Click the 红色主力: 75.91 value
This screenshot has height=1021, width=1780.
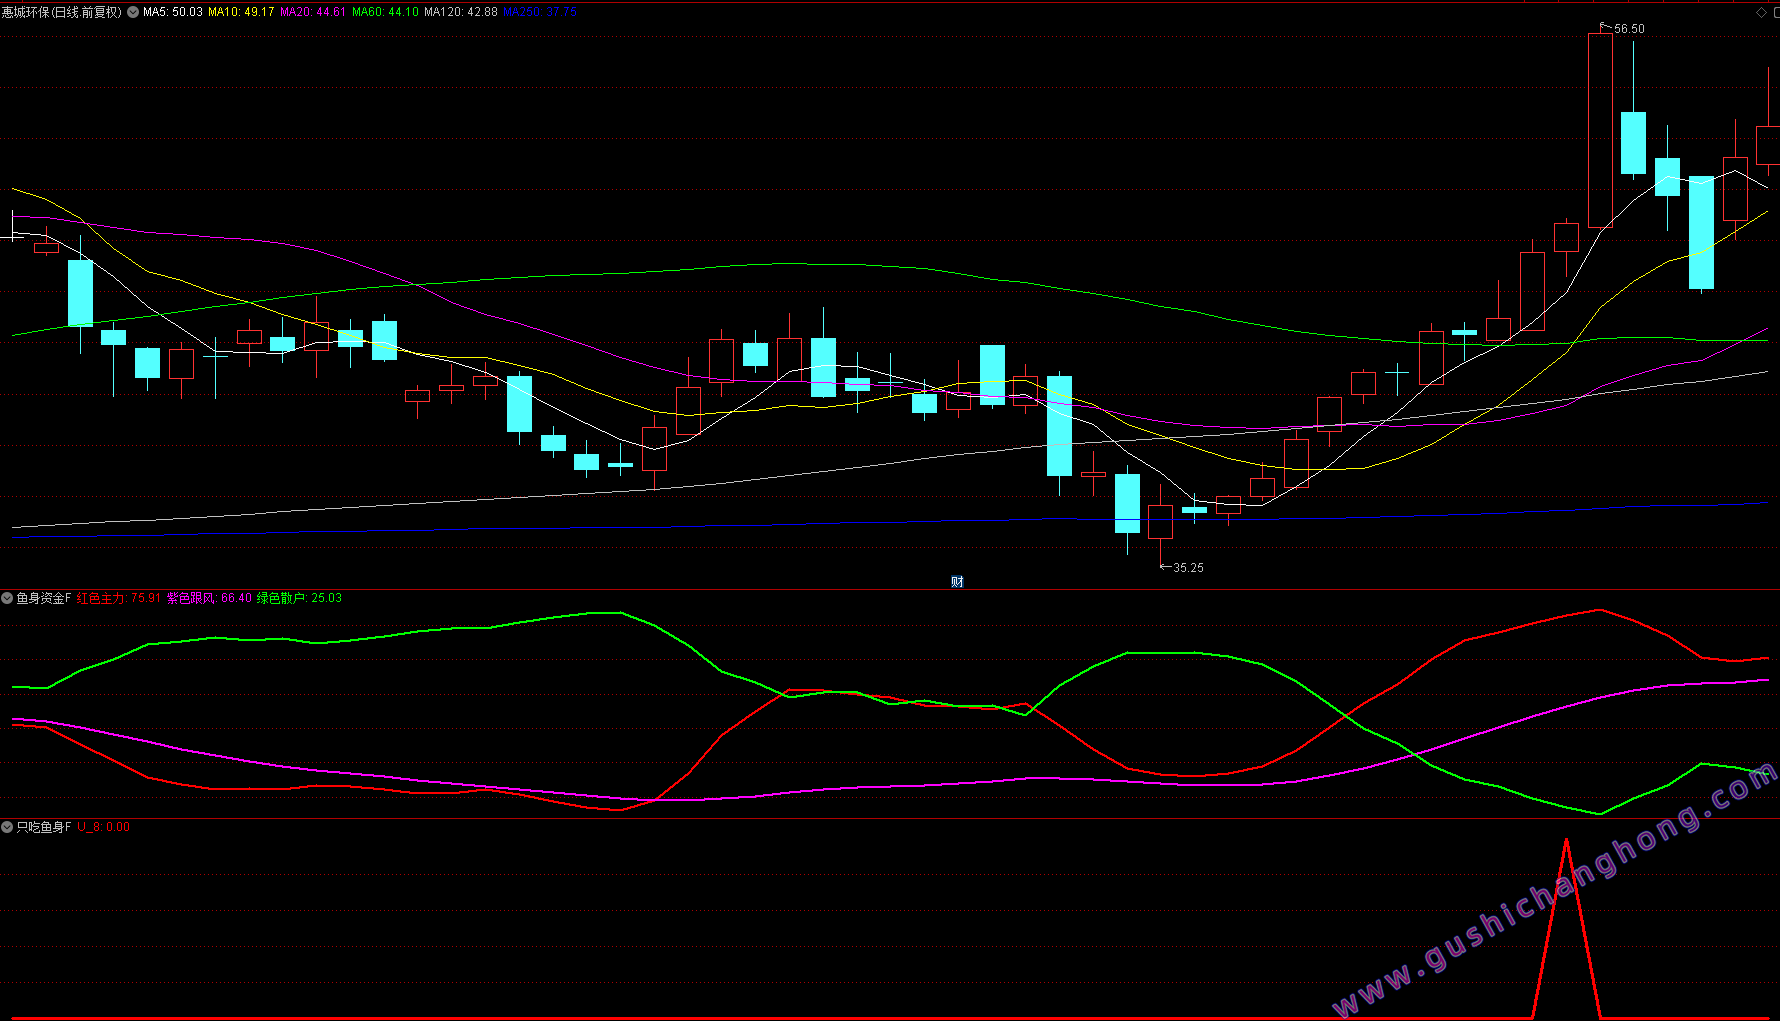click(119, 598)
